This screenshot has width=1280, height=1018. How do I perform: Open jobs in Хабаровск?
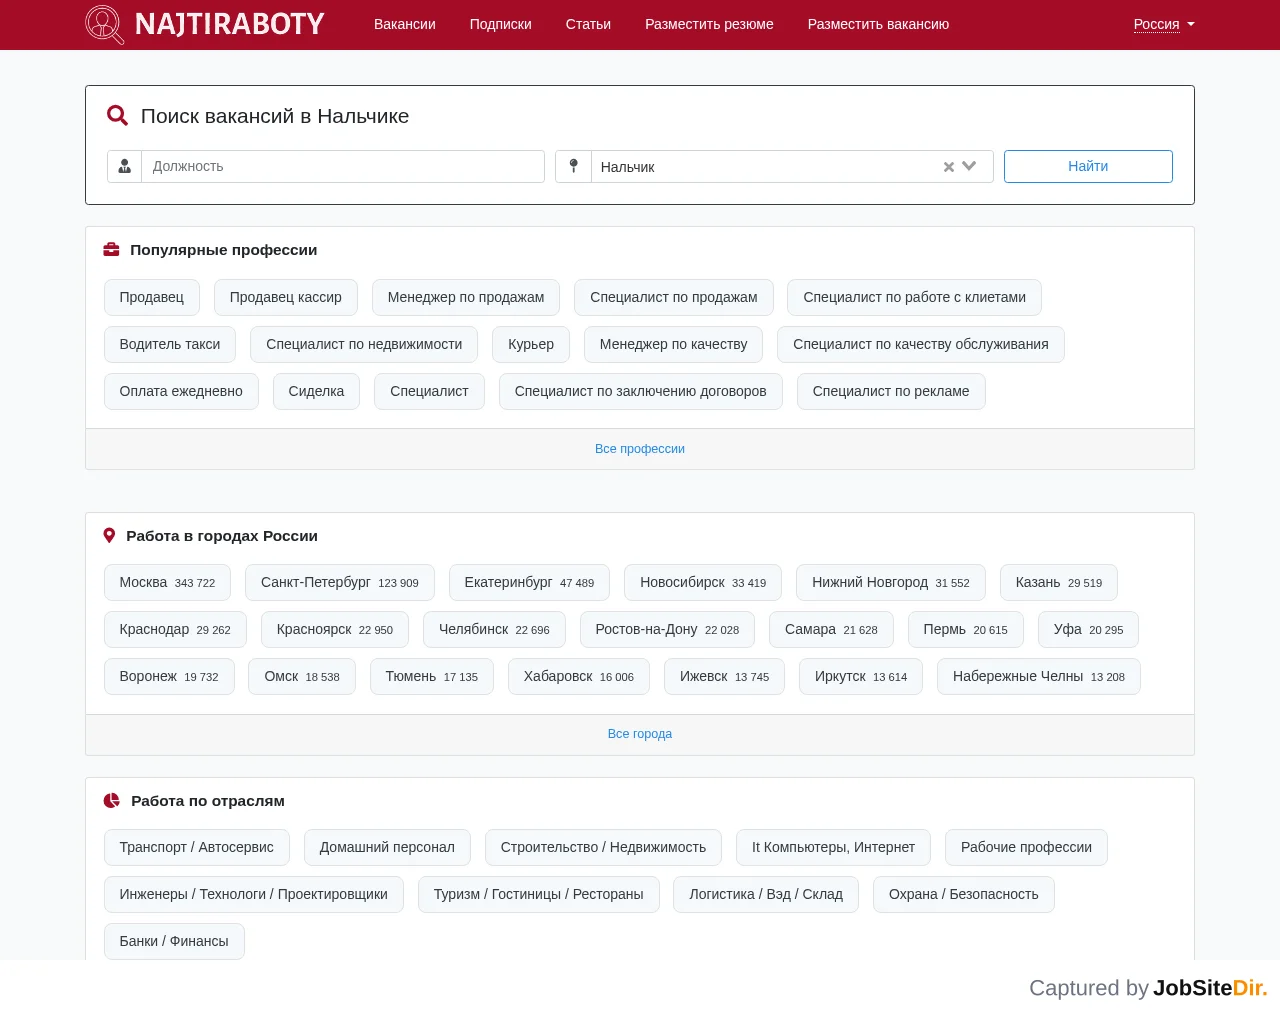579,676
